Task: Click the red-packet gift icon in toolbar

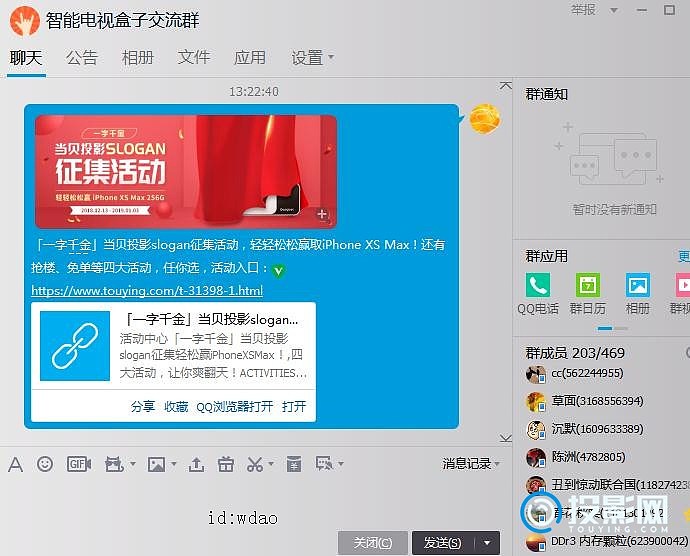Action: pyautogui.click(x=114, y=464)
